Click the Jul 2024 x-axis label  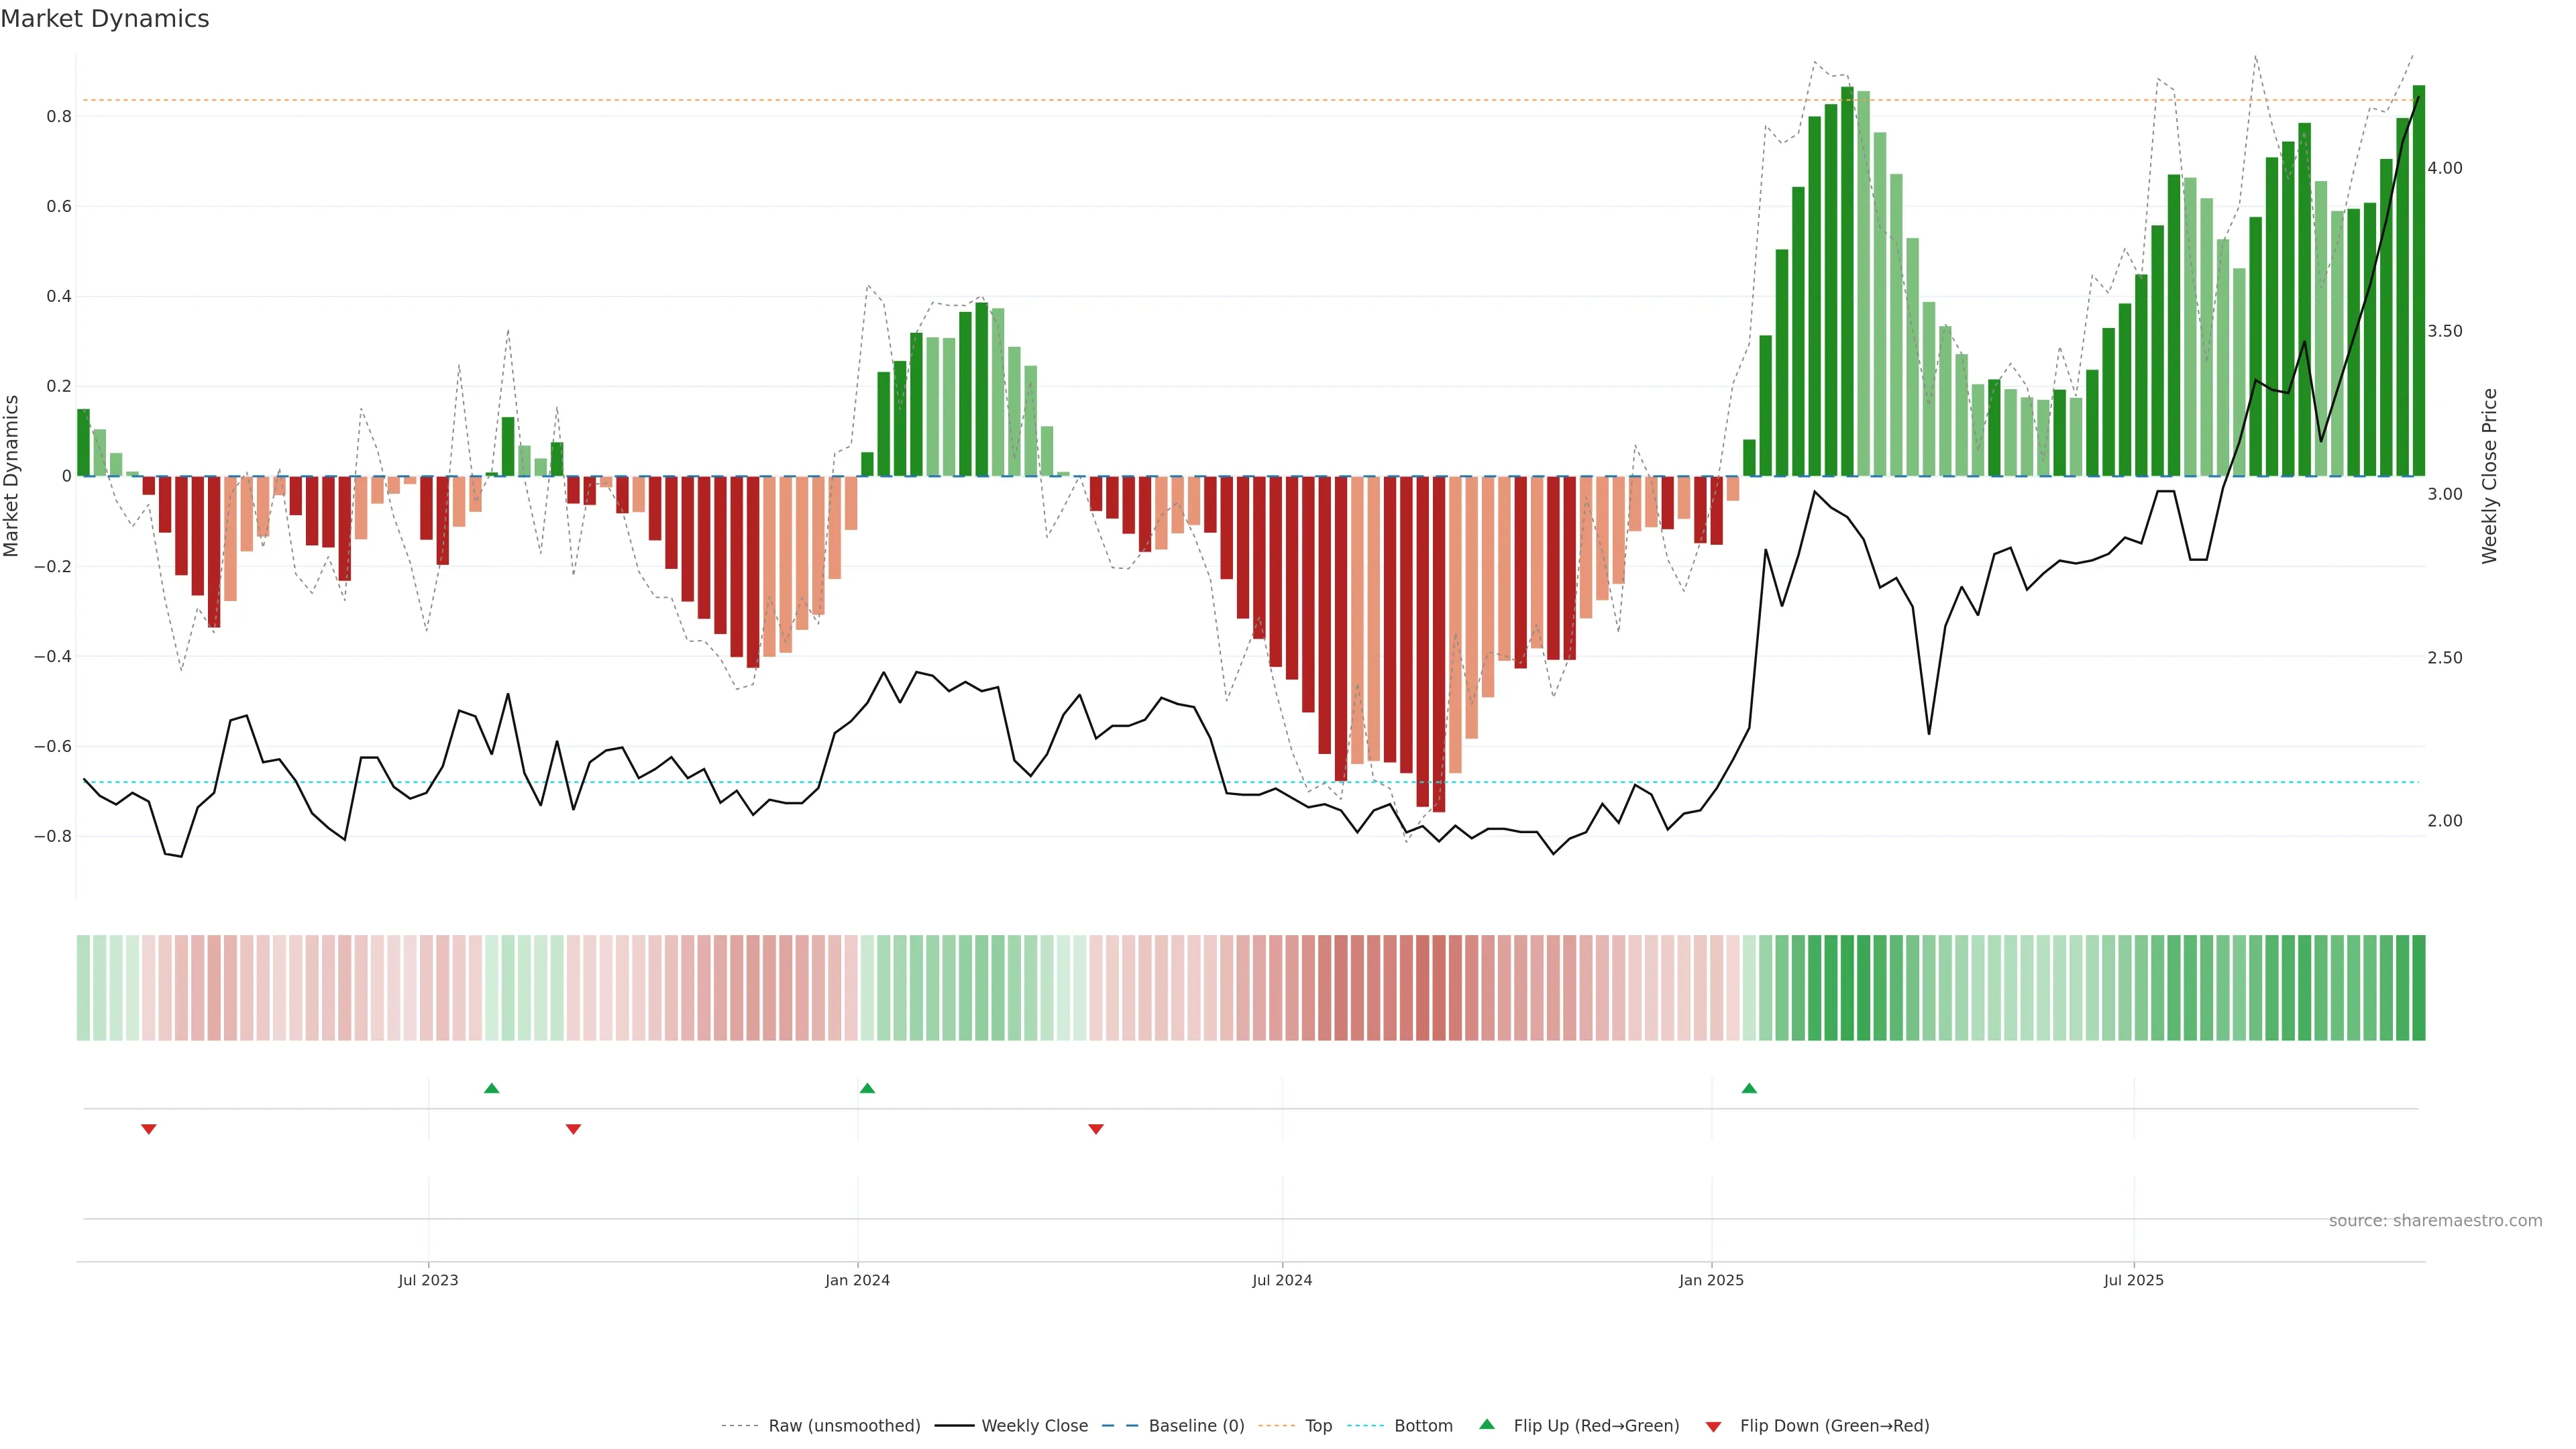click(1282, 1280)
